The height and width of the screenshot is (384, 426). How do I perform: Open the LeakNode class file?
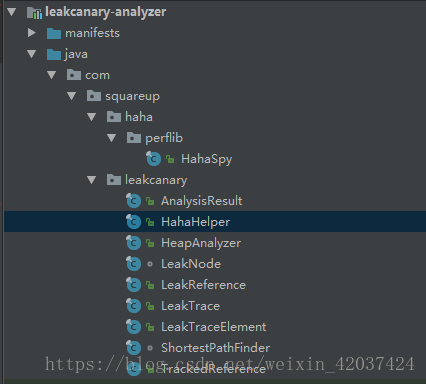(191, 264)
